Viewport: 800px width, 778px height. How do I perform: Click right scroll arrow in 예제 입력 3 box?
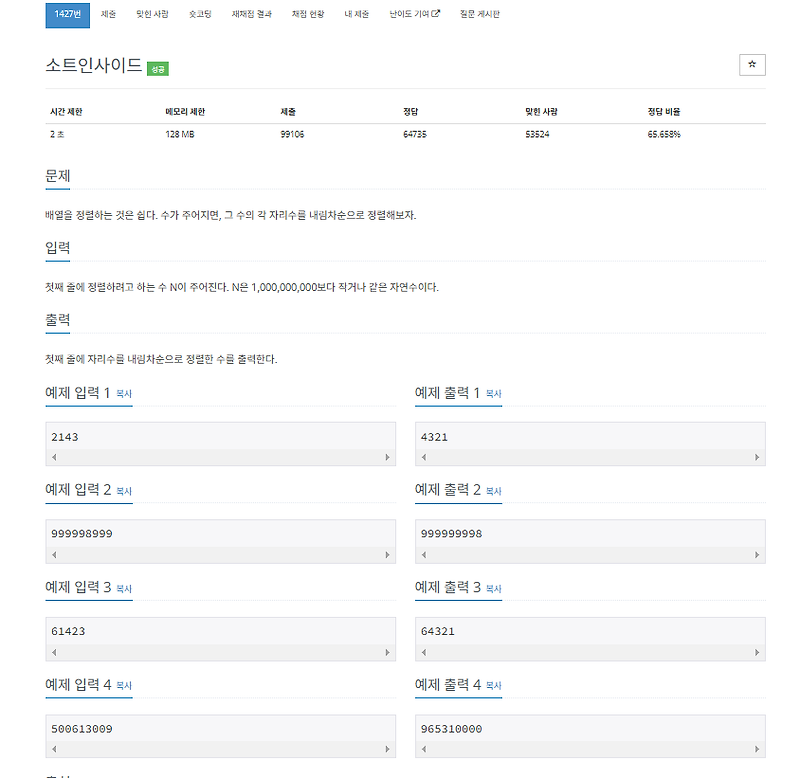[x=387, y=652]
